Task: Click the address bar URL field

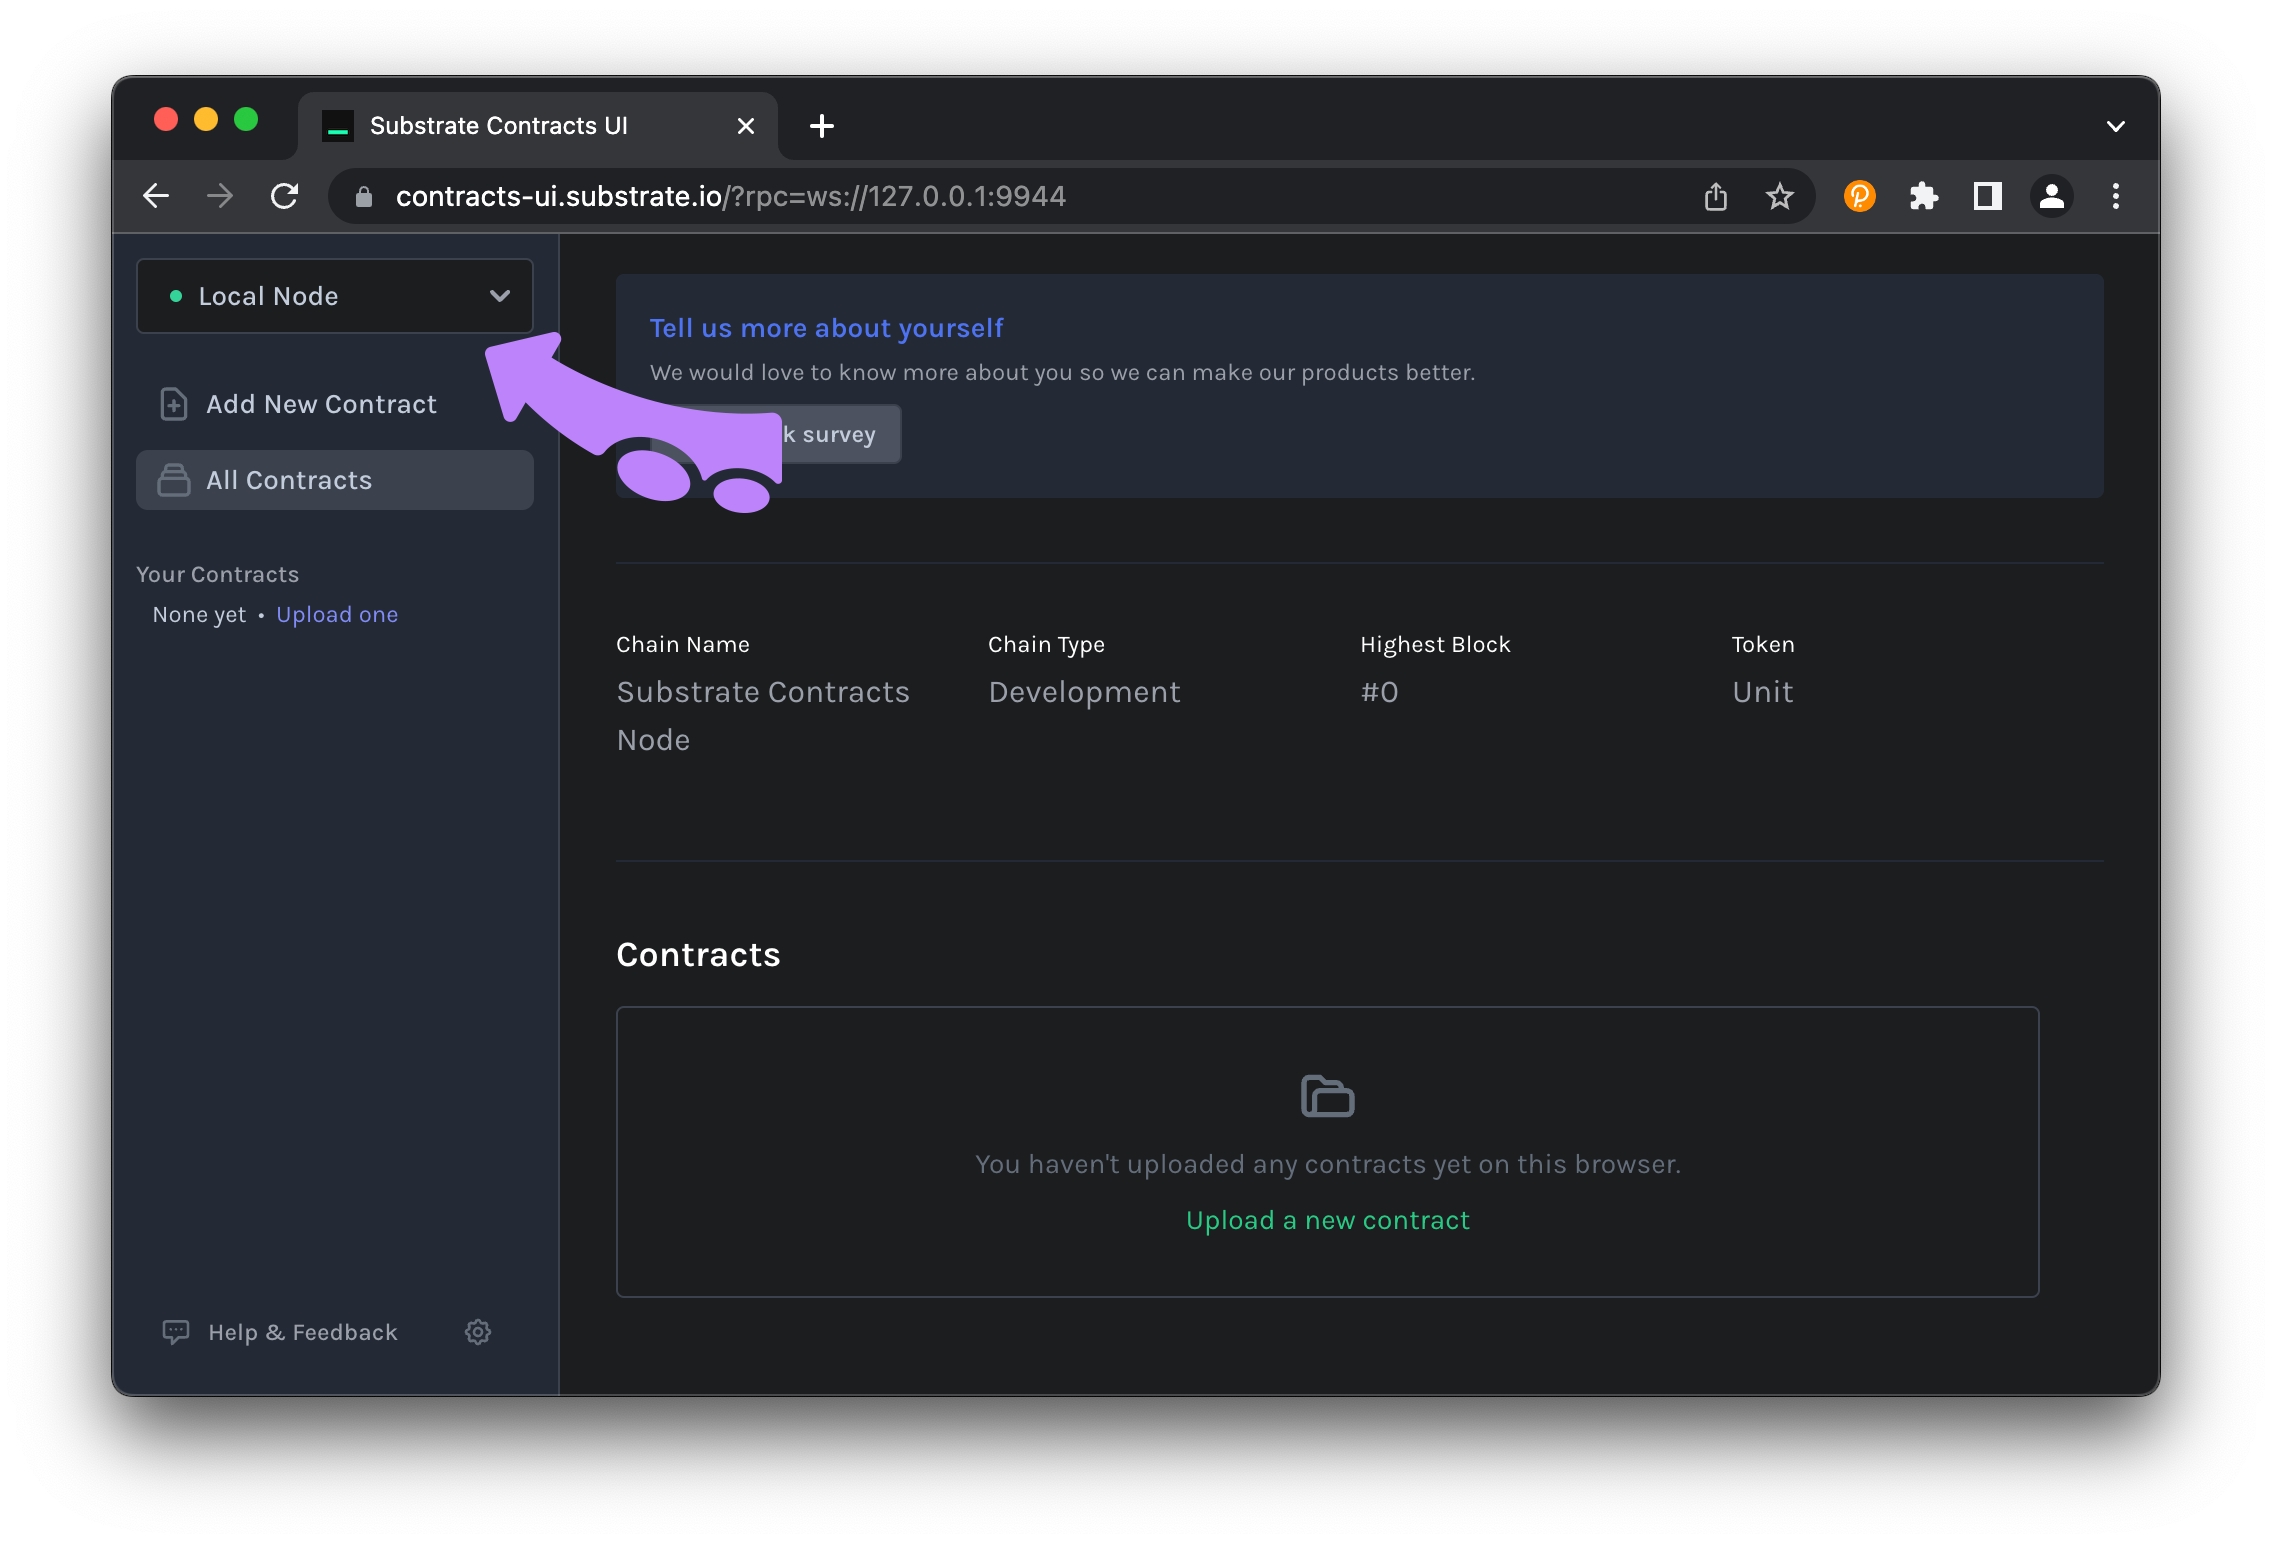Action: (730, 196)
